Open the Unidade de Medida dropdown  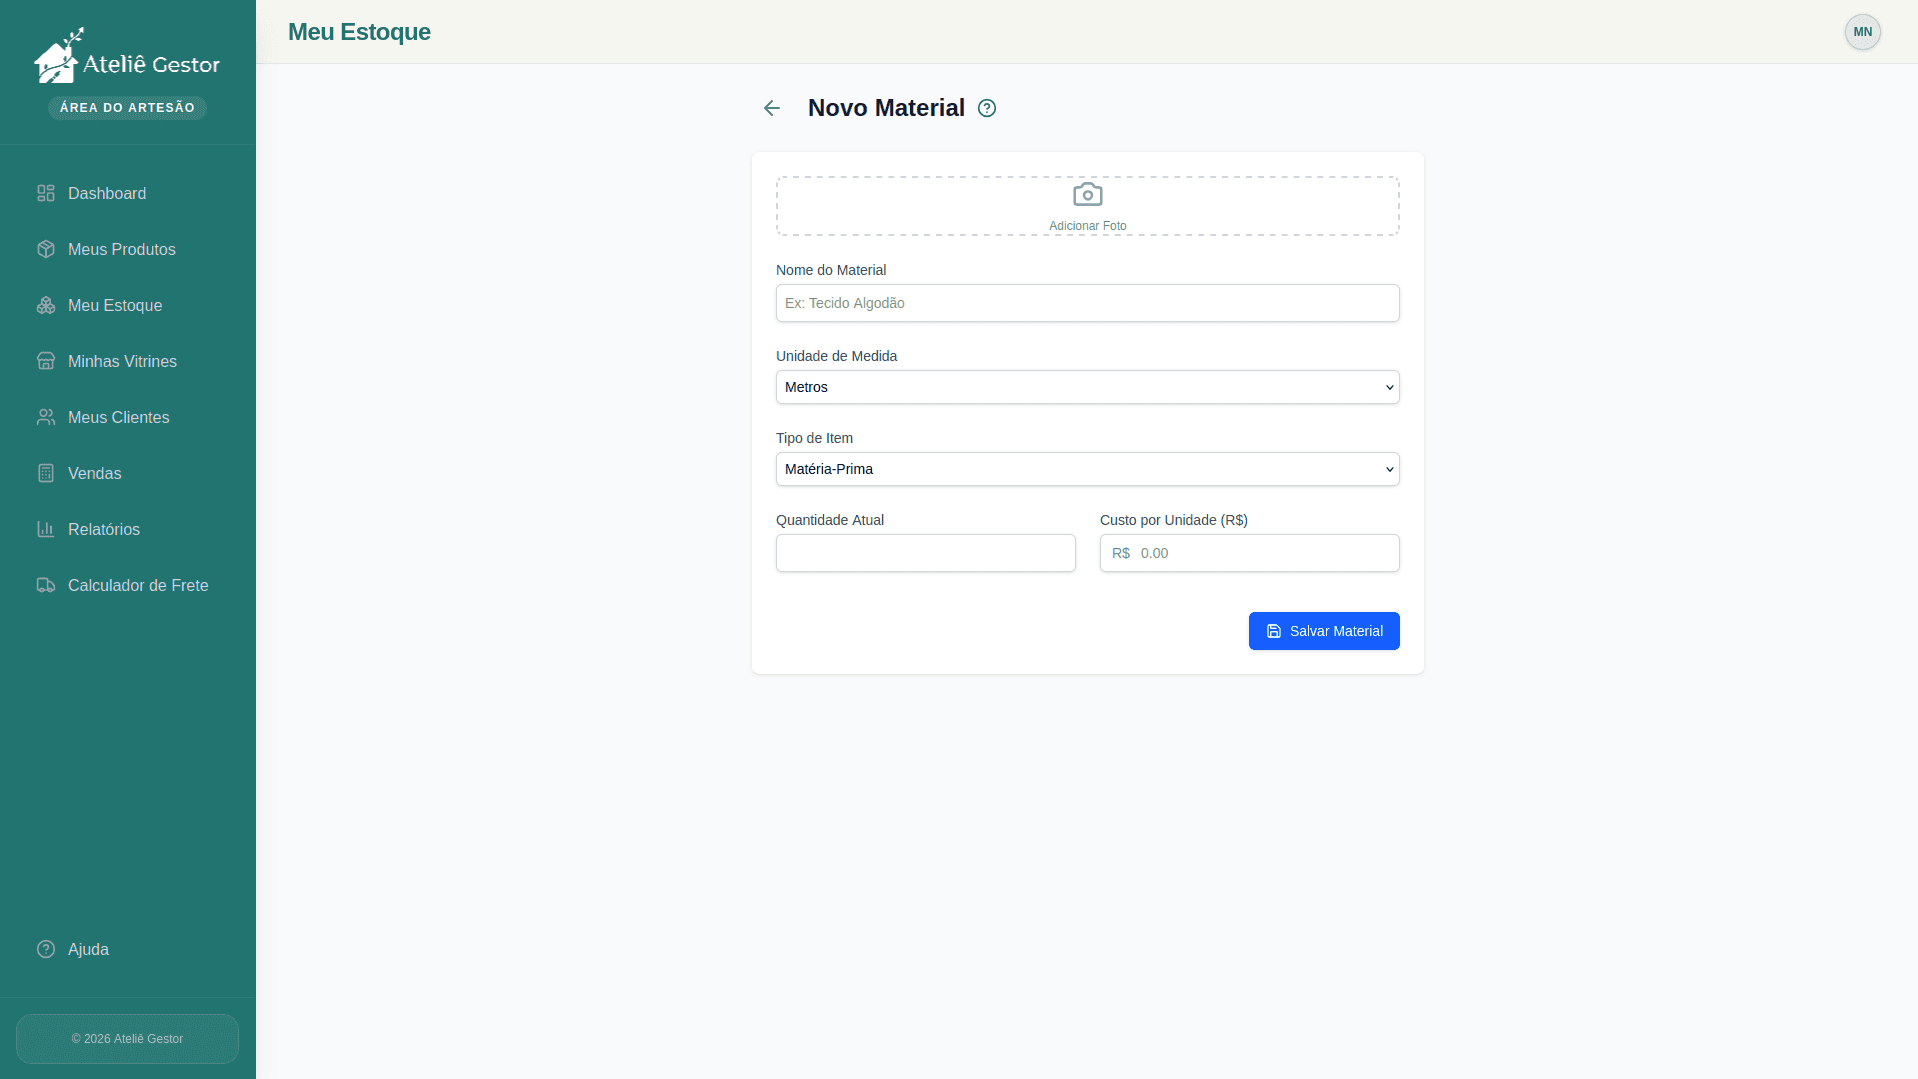tap(1087, 387)
